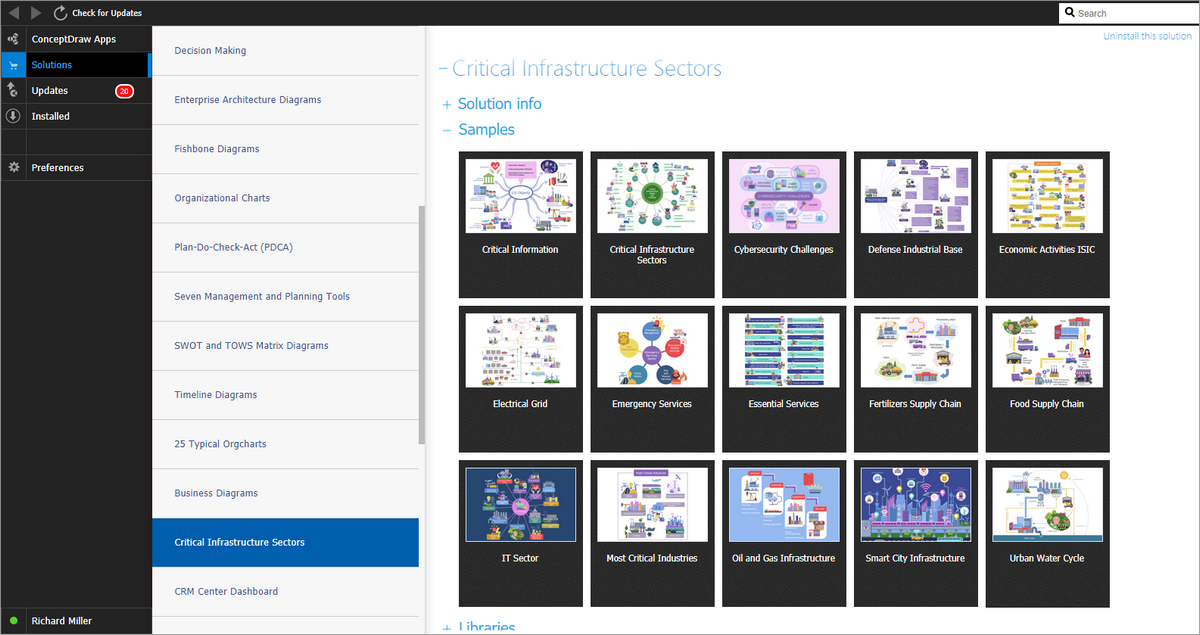Select Plan-Do-Check-Act (PDCA) solution
Image resolution: width=1200 pixels, height=635 pixels.
point(285,247)
